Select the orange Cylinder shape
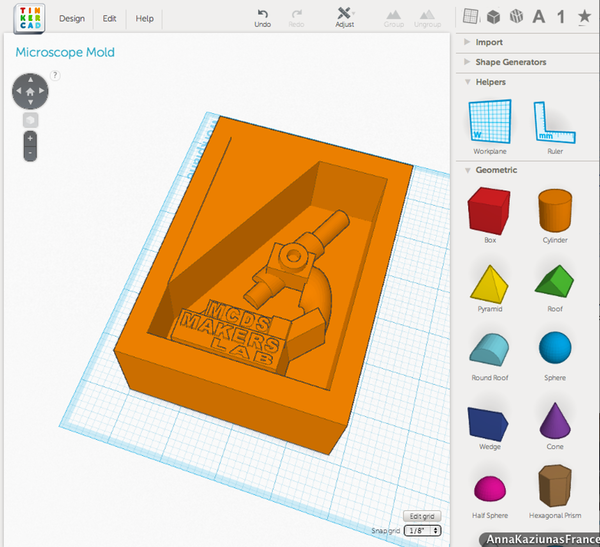 tap(555, 215)
